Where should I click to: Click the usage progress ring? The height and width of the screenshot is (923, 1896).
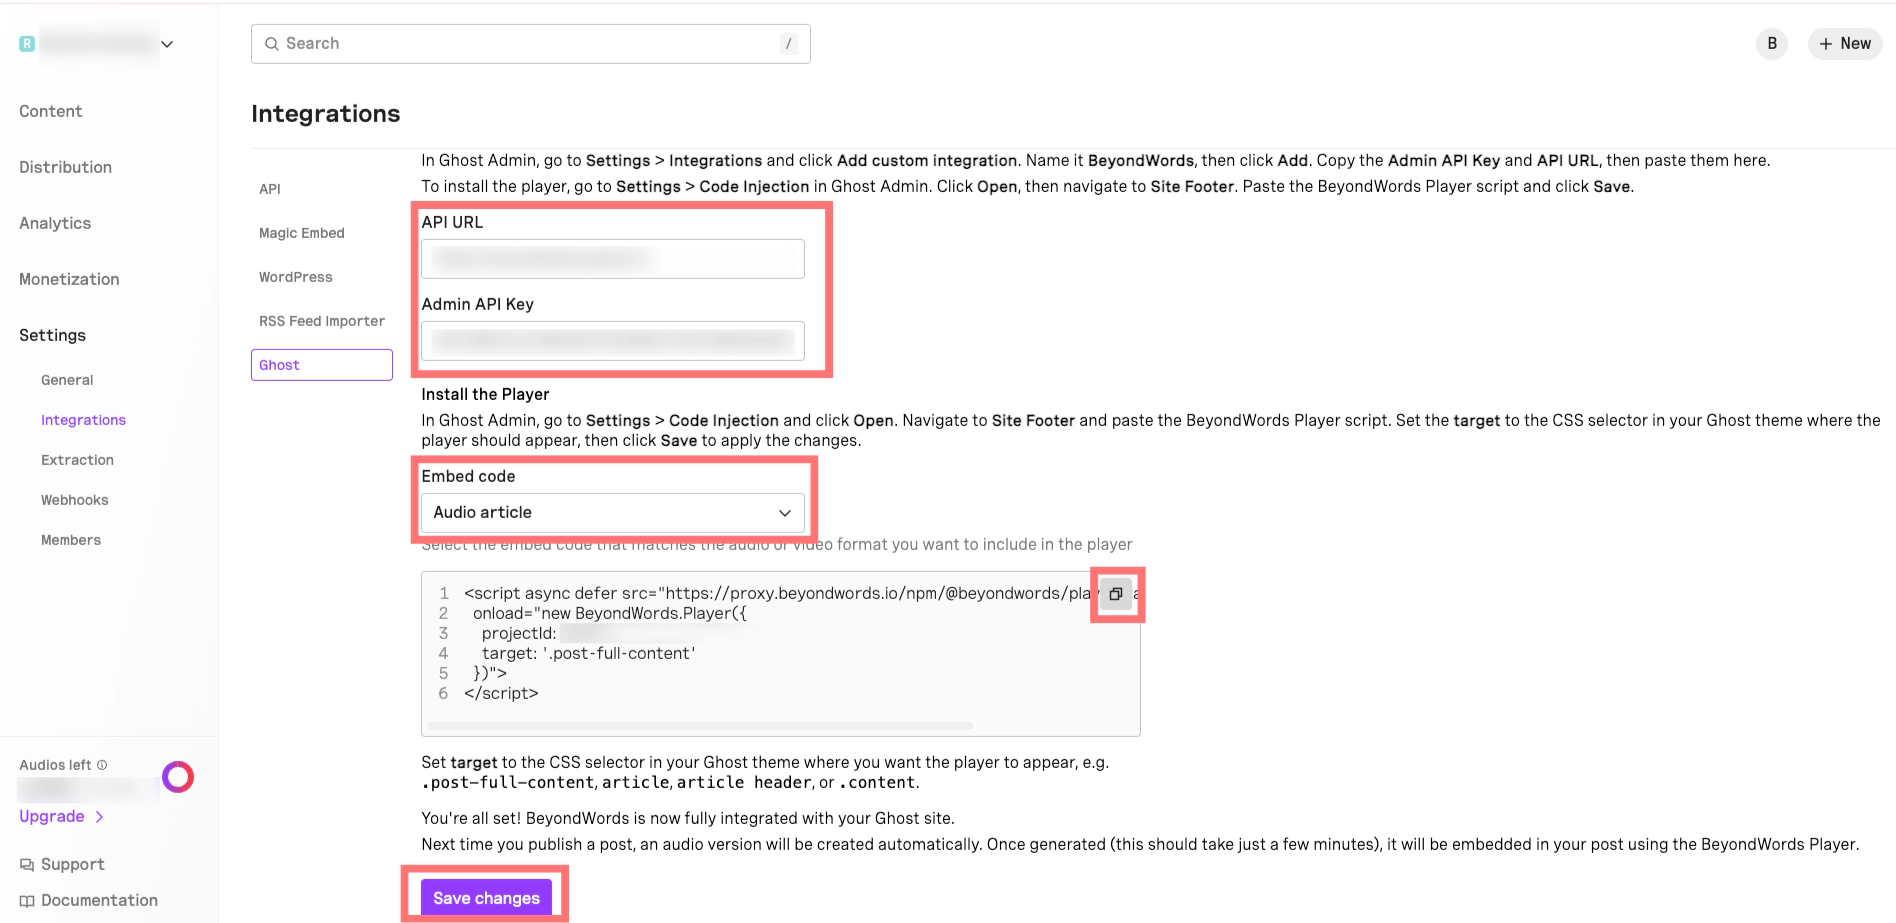(x=178, y=777)
